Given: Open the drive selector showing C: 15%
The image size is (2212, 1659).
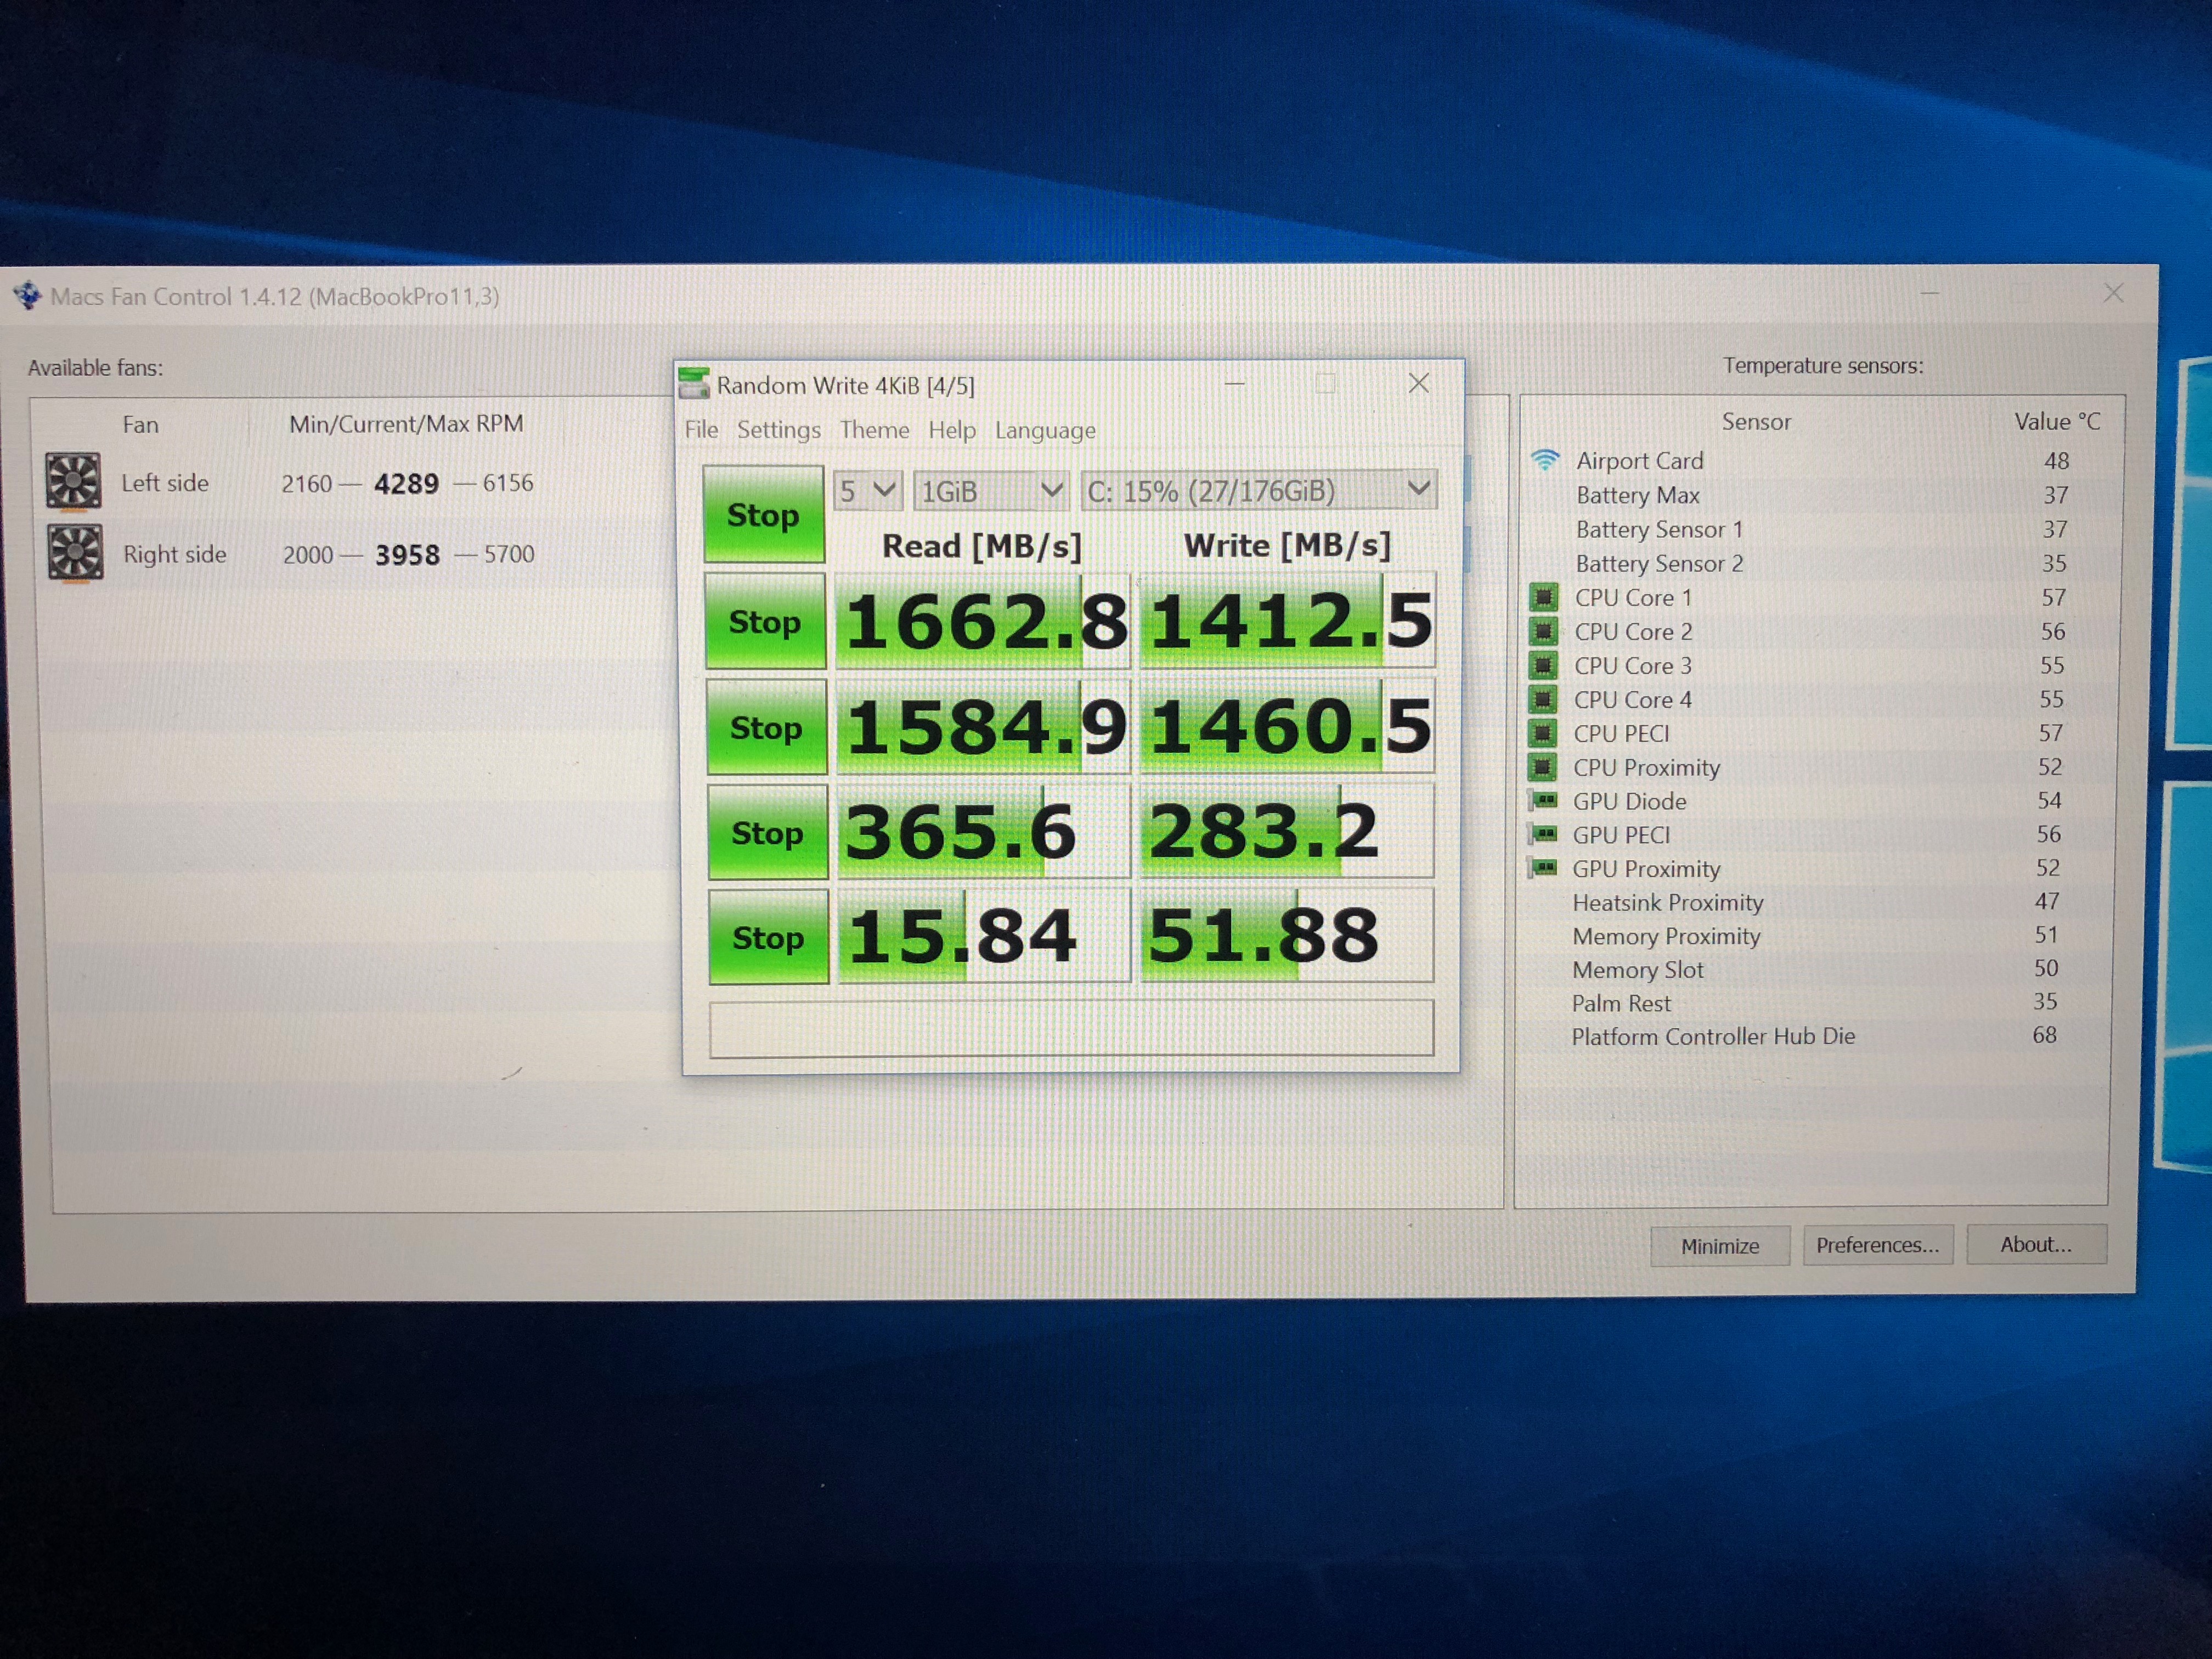Looking at the screenshot, I should point(1259,490).
